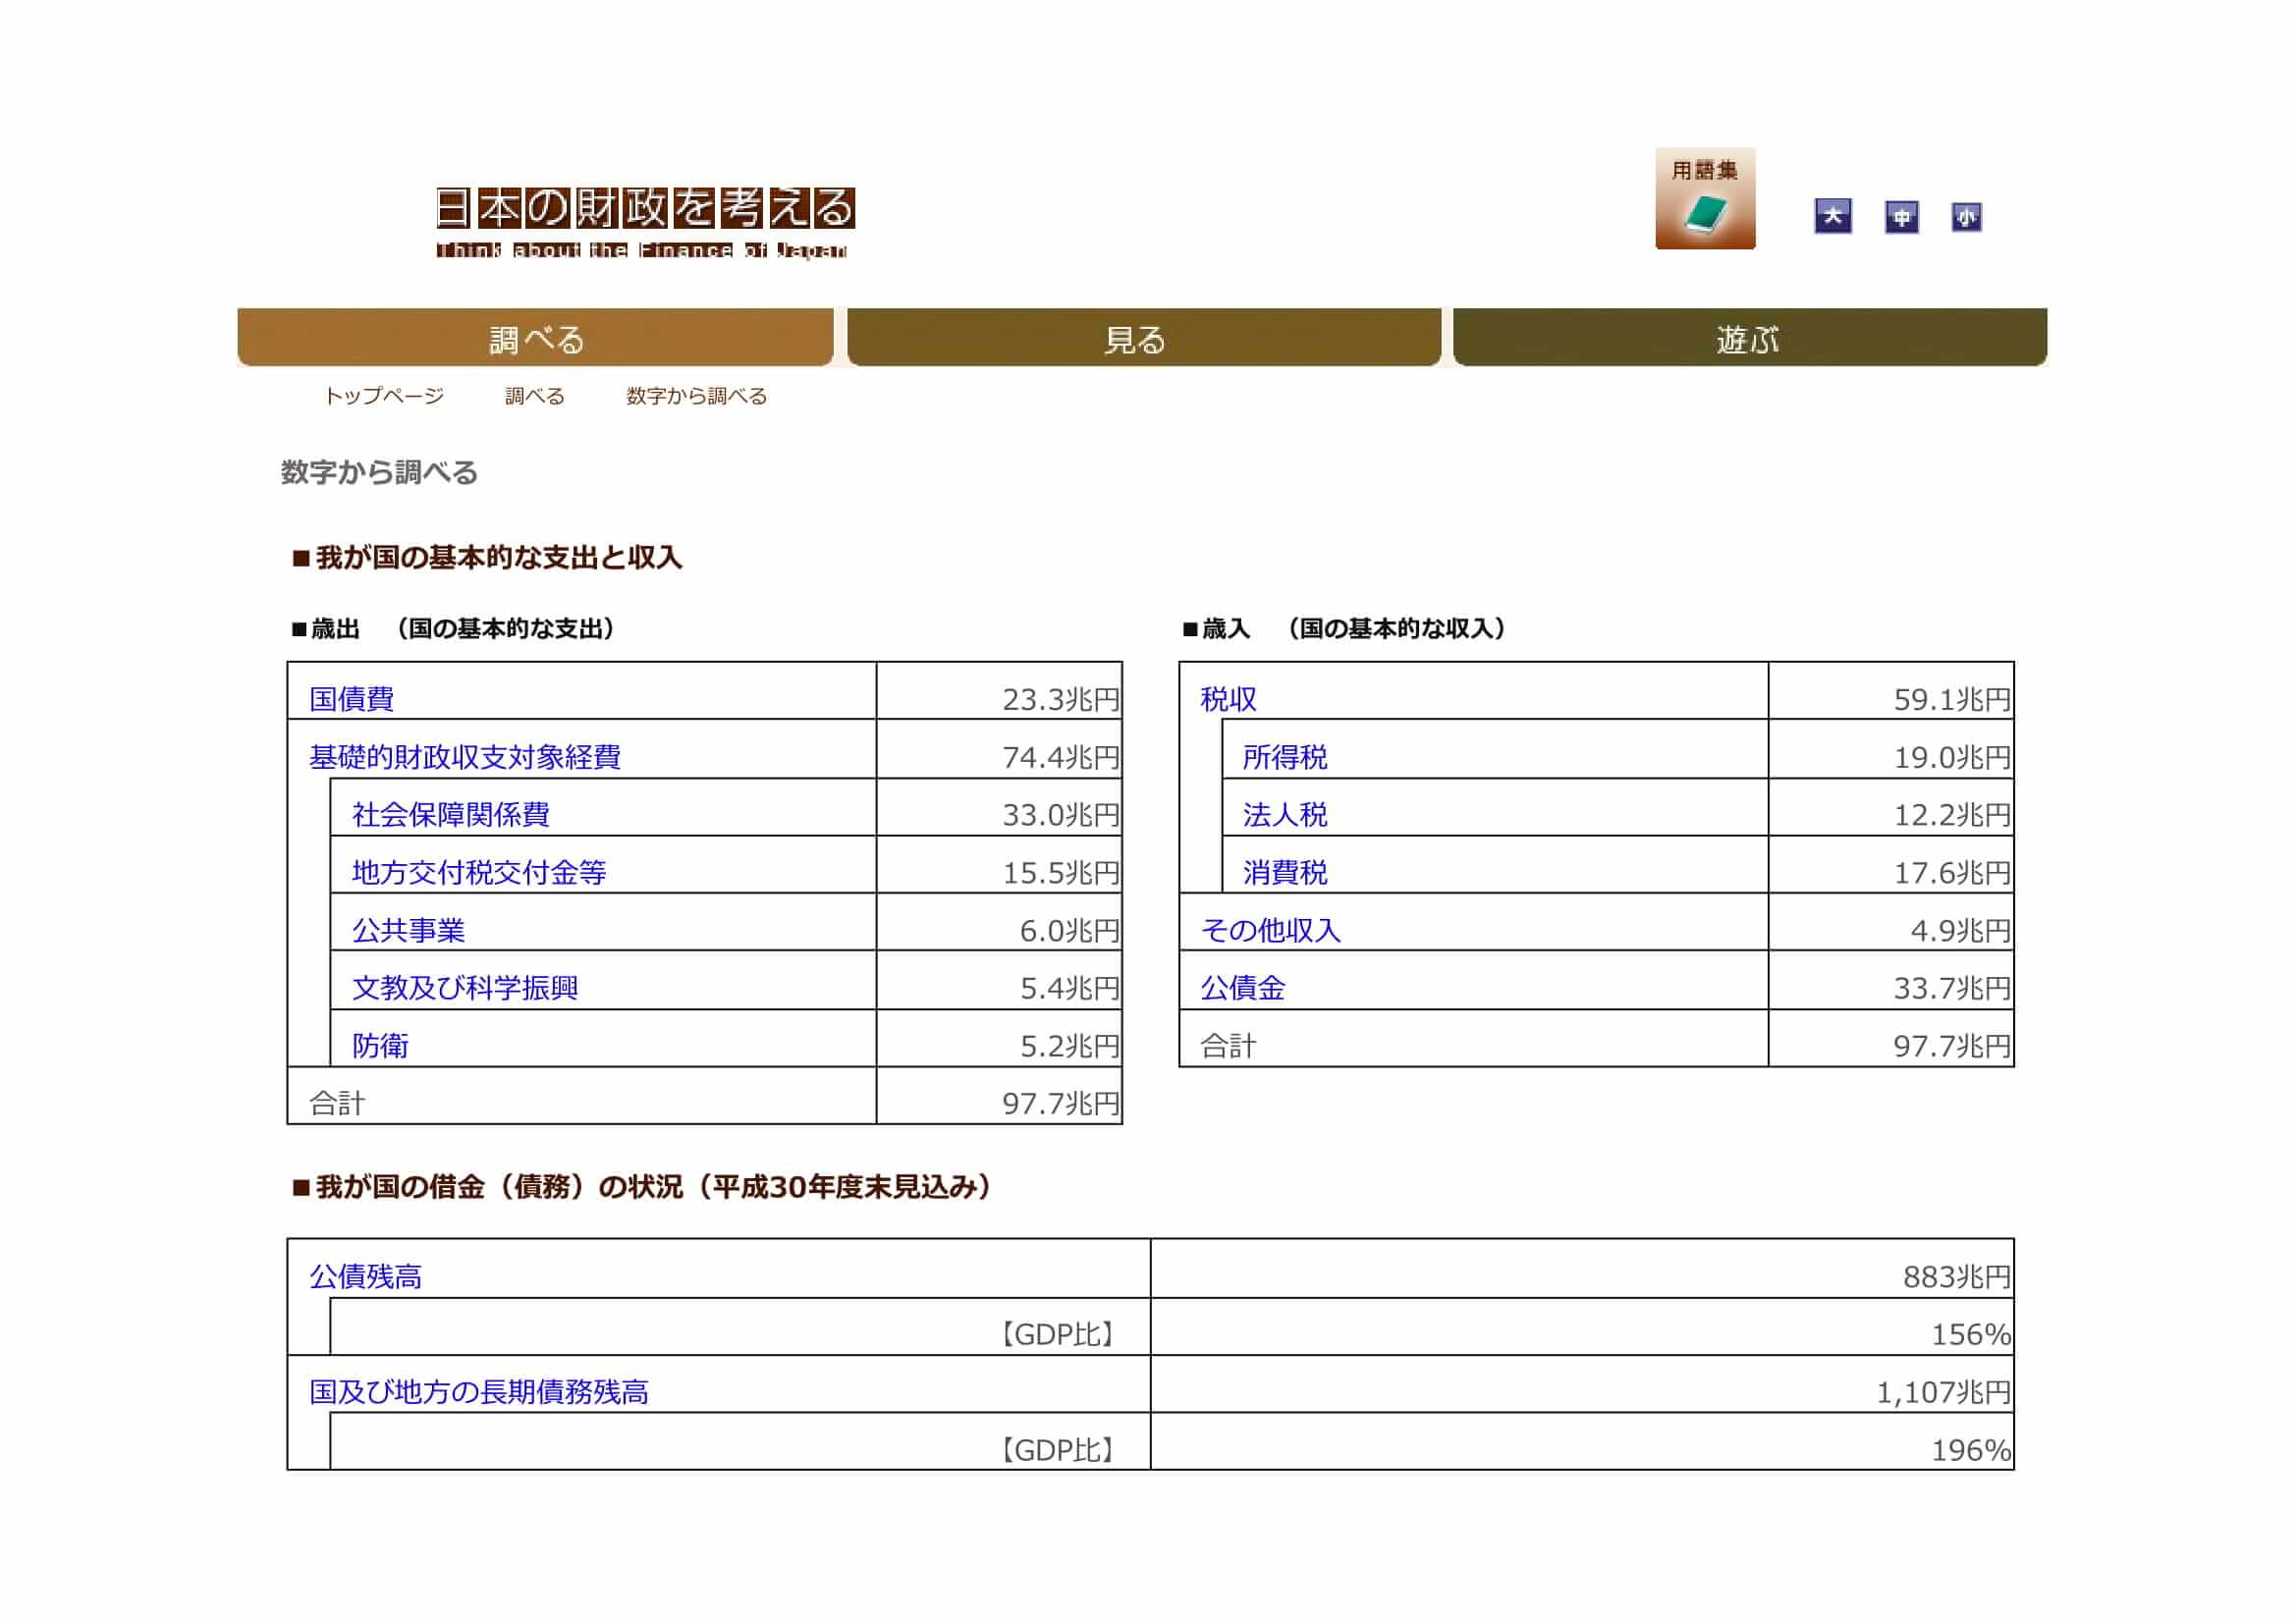The width and height of the screenshot is (2296, 1623).
Task: Open the その他収入 link
Action: pos(1270,931)
